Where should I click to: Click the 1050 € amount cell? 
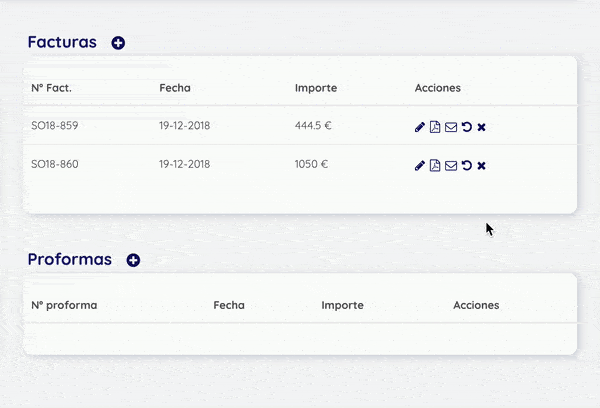(311, 164)
